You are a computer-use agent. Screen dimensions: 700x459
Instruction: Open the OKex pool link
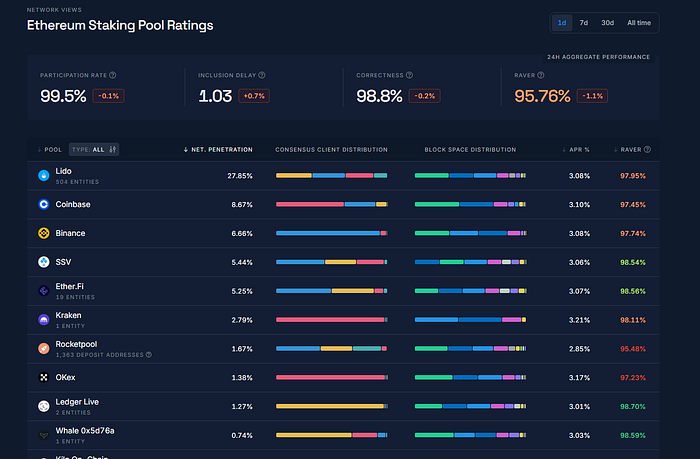pyautogui.click(x=65, y=378)
